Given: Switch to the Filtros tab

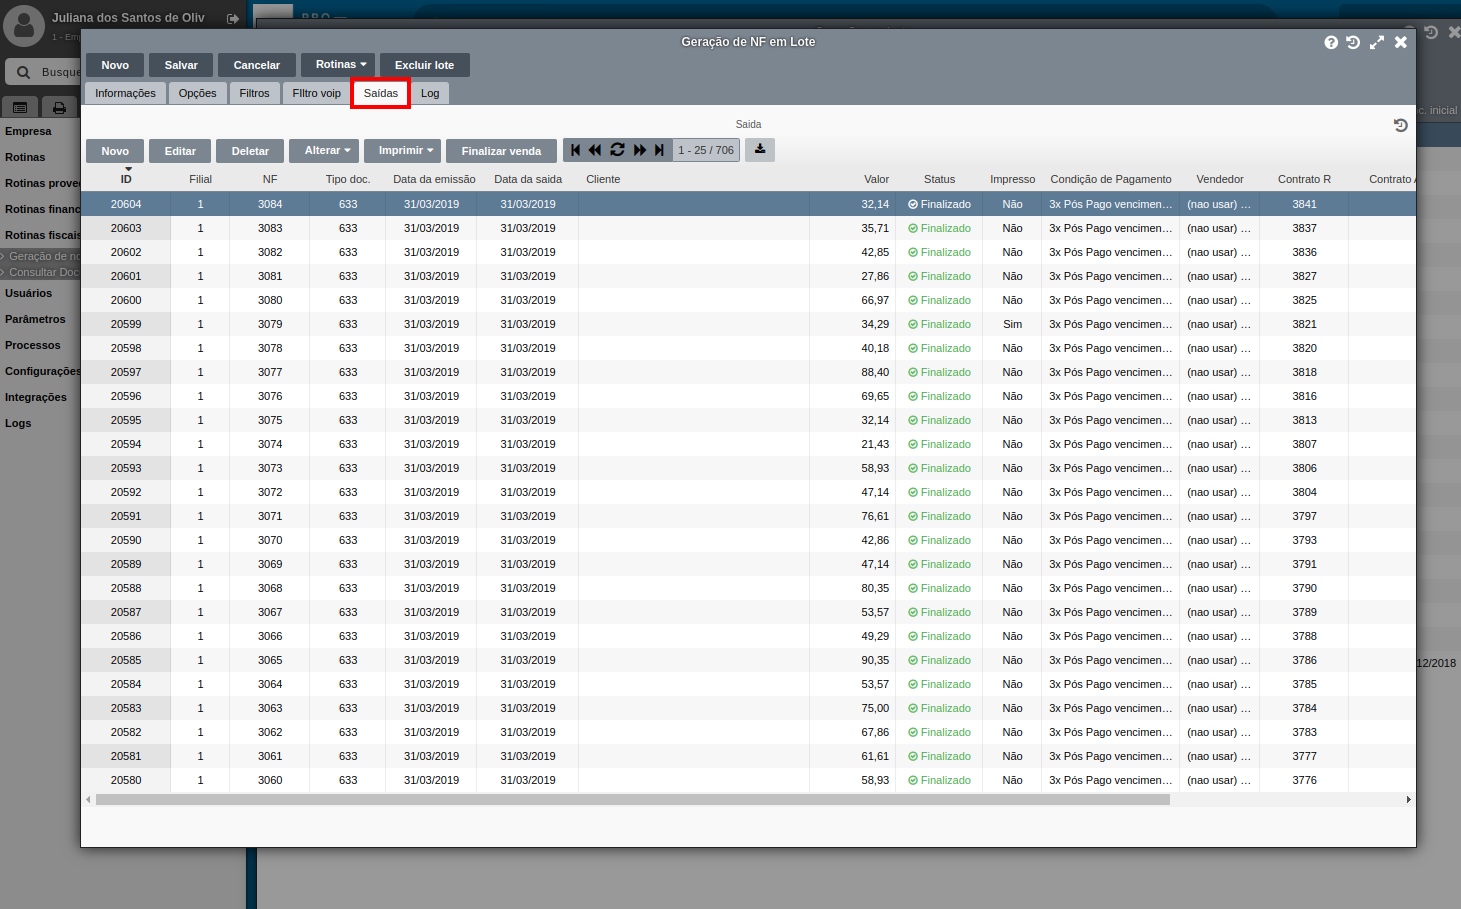Looking at the screenshot, I should (254, 93).
